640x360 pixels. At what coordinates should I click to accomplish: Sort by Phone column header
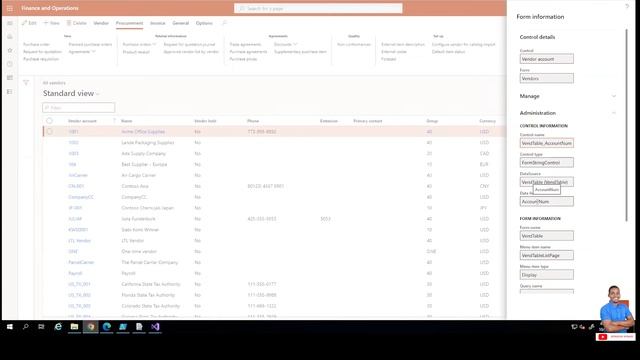pyautogui.click(x=253, y=121)
